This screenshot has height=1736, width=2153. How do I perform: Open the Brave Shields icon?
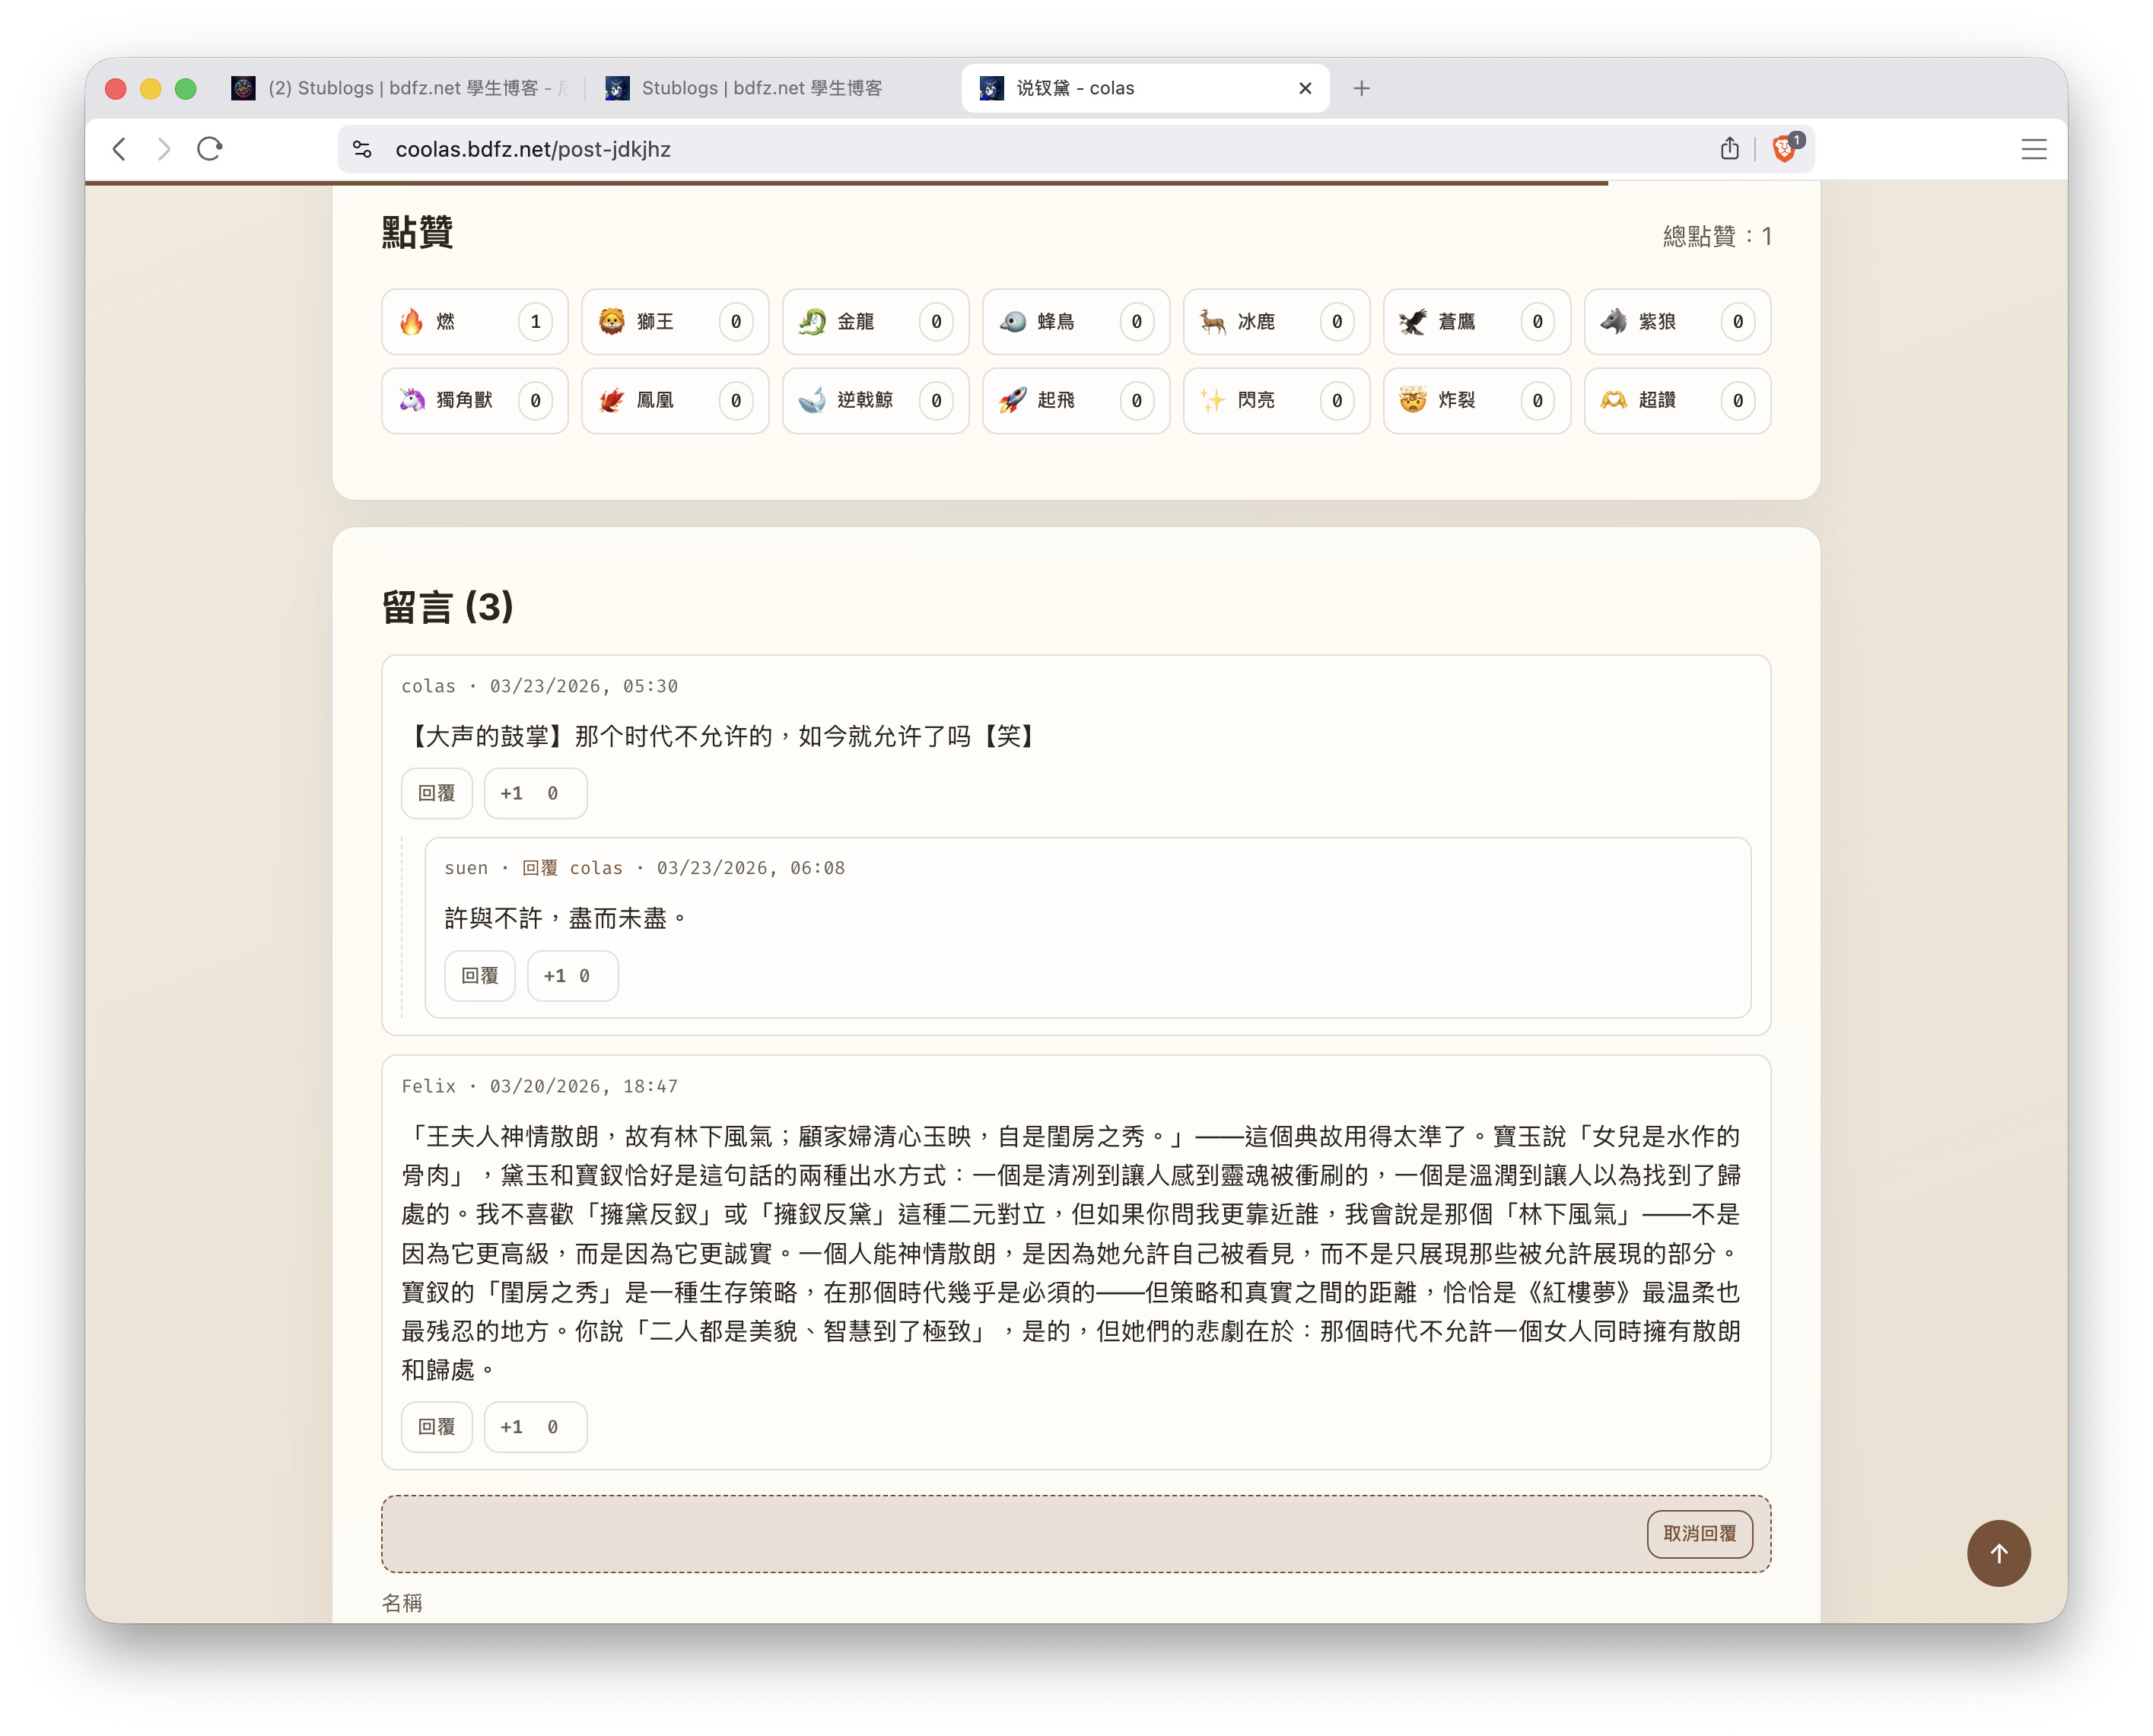click(1784, 149)
